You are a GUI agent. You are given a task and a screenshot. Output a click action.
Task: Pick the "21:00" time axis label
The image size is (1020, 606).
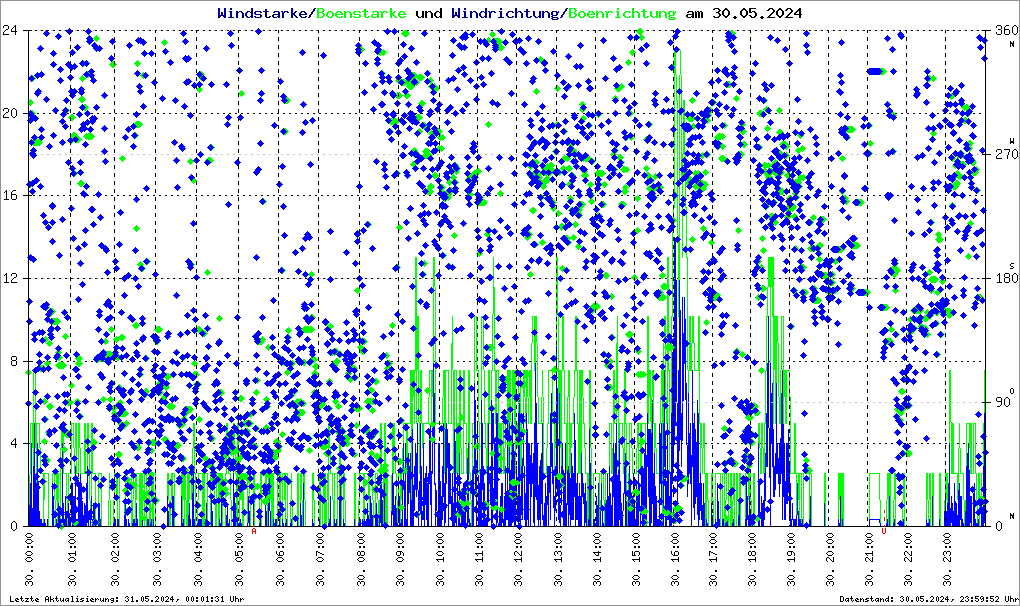pyautogui.click(x=868, y=559)
